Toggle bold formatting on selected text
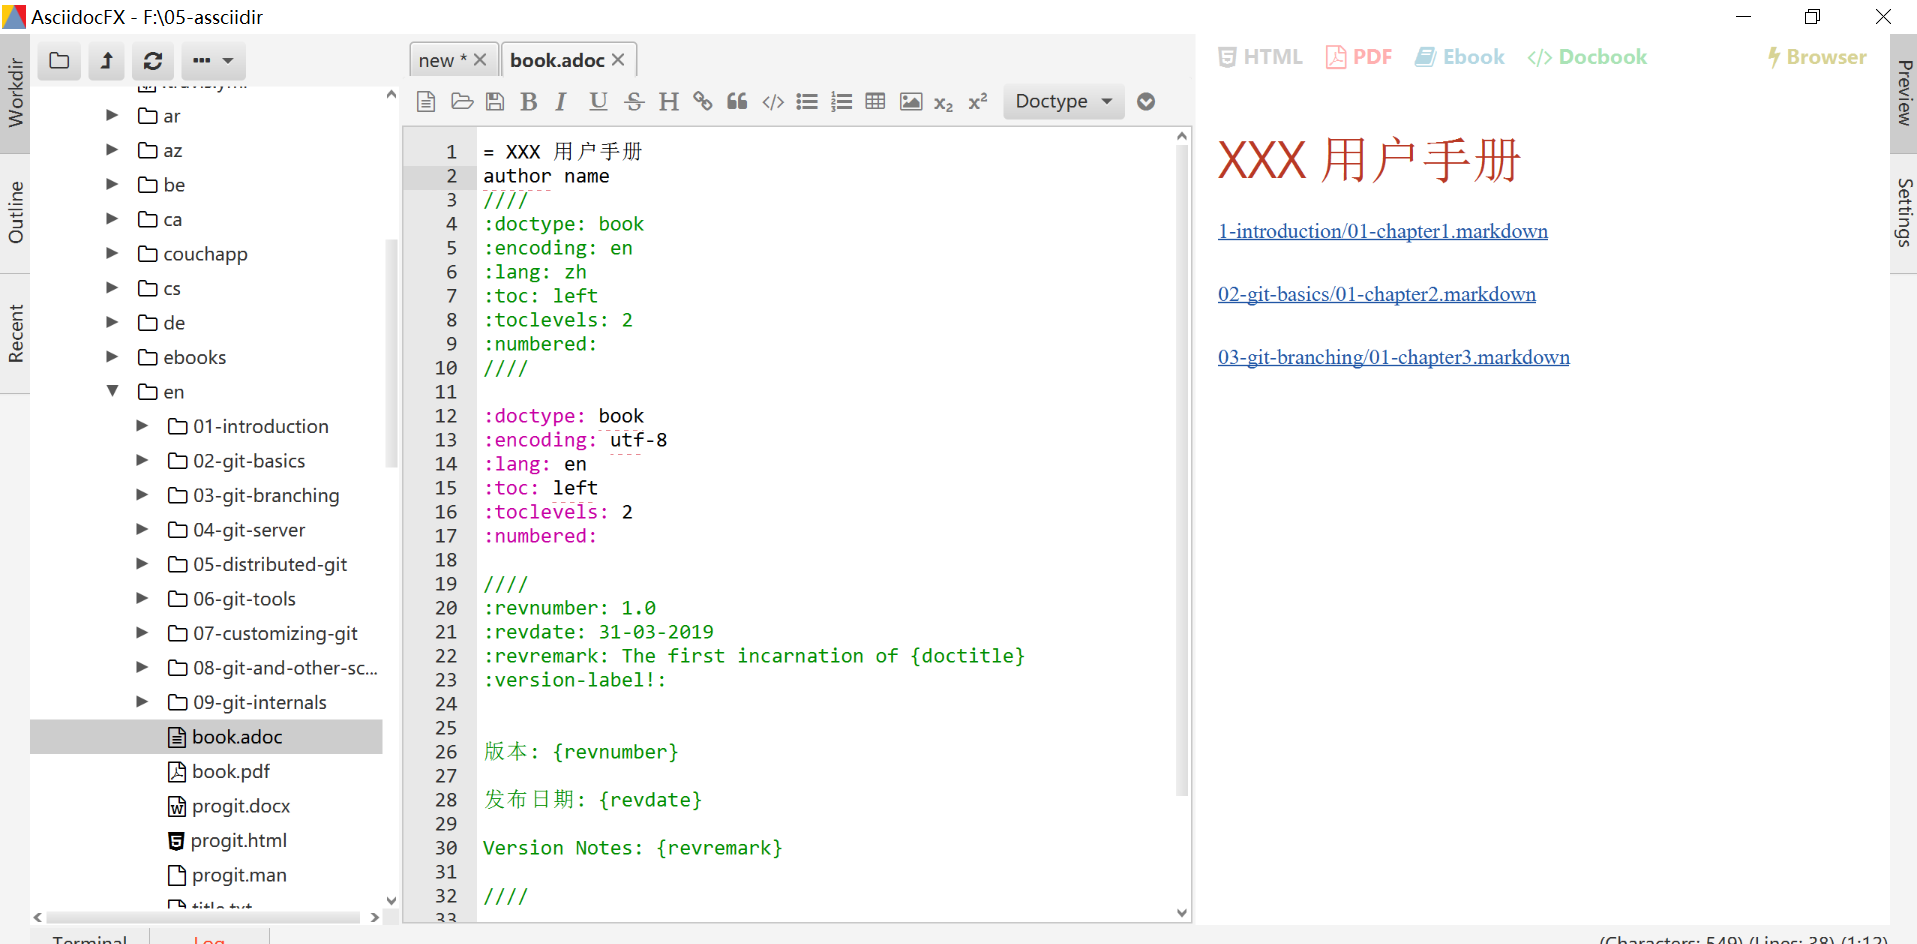The width and height of the screenshot is (1917, 944). point(528,101)
